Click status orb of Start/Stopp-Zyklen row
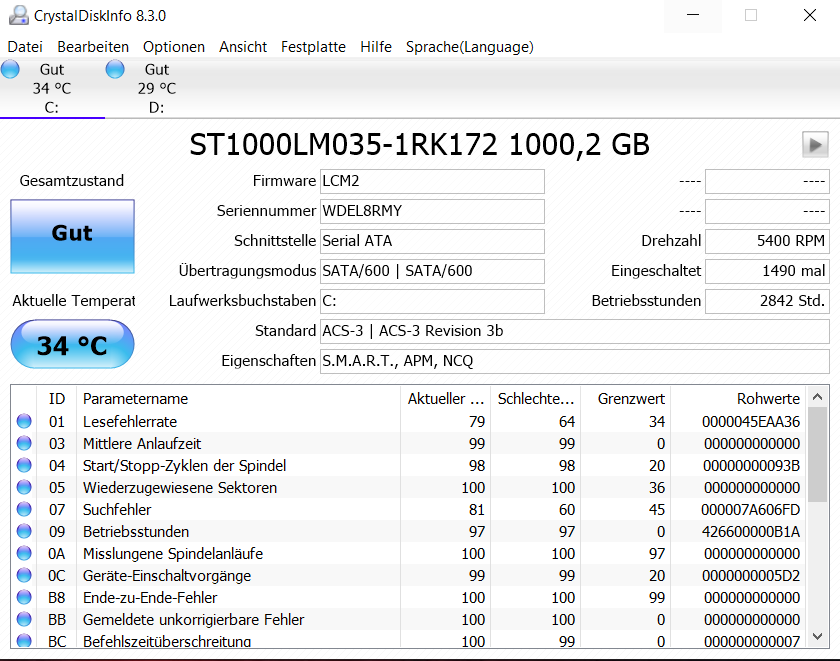The height and width of the screenshot is (661, 840). pyautogui.click(x=24, y=465)
